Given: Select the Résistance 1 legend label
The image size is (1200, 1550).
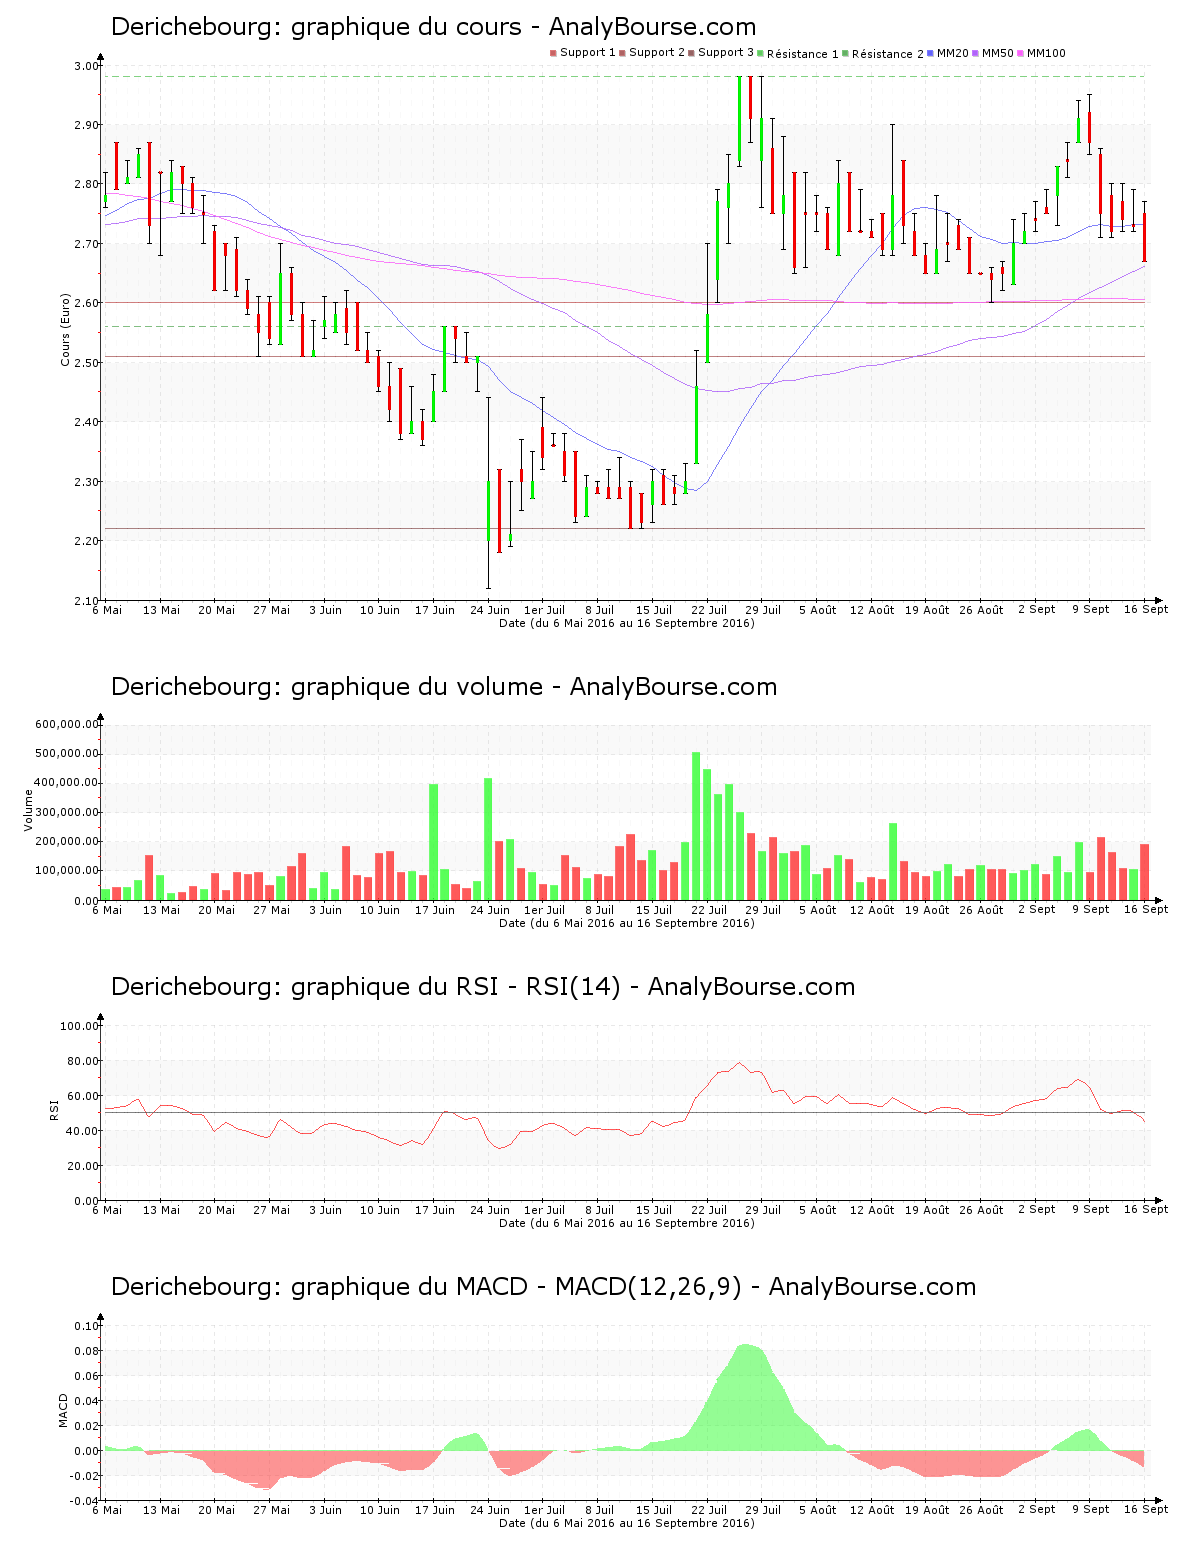Looking at the screenshot, I should click(x=803, y=54).
